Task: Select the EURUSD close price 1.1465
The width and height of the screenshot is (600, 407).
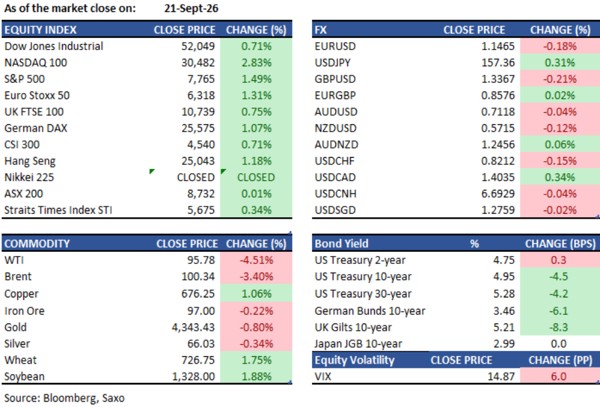Action: click(x=498, y=46)
